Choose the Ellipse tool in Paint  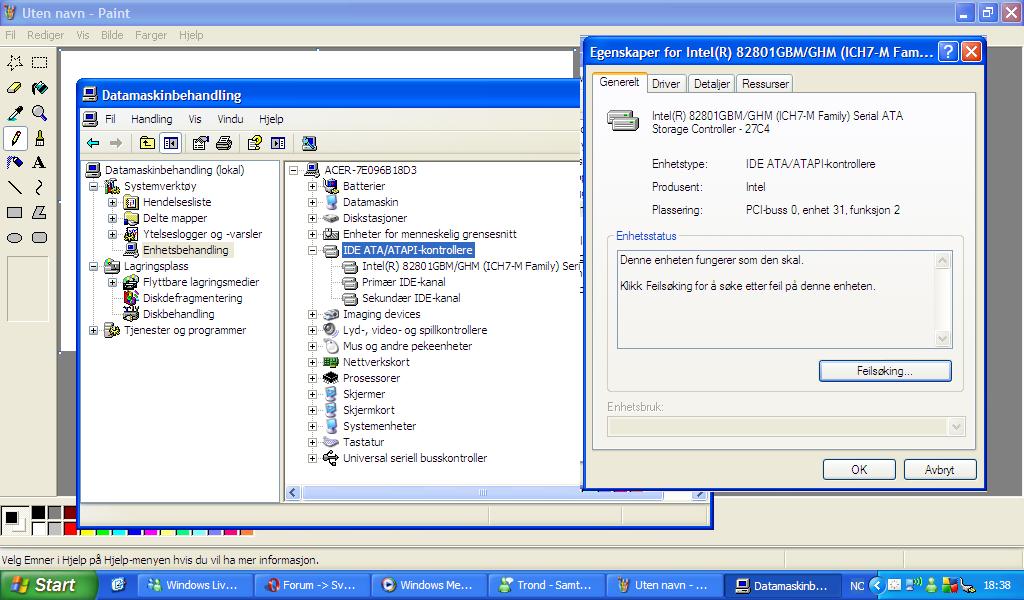tap(15, 238)
